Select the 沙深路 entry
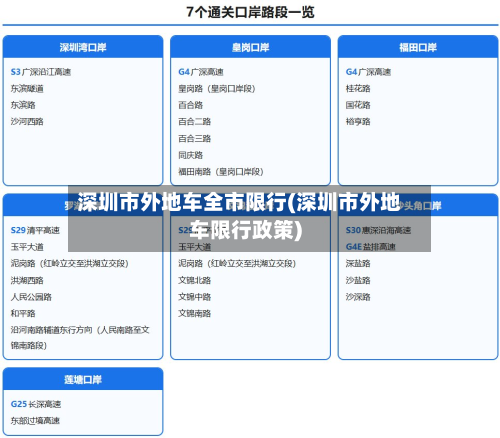 click(x=358, y=297)
